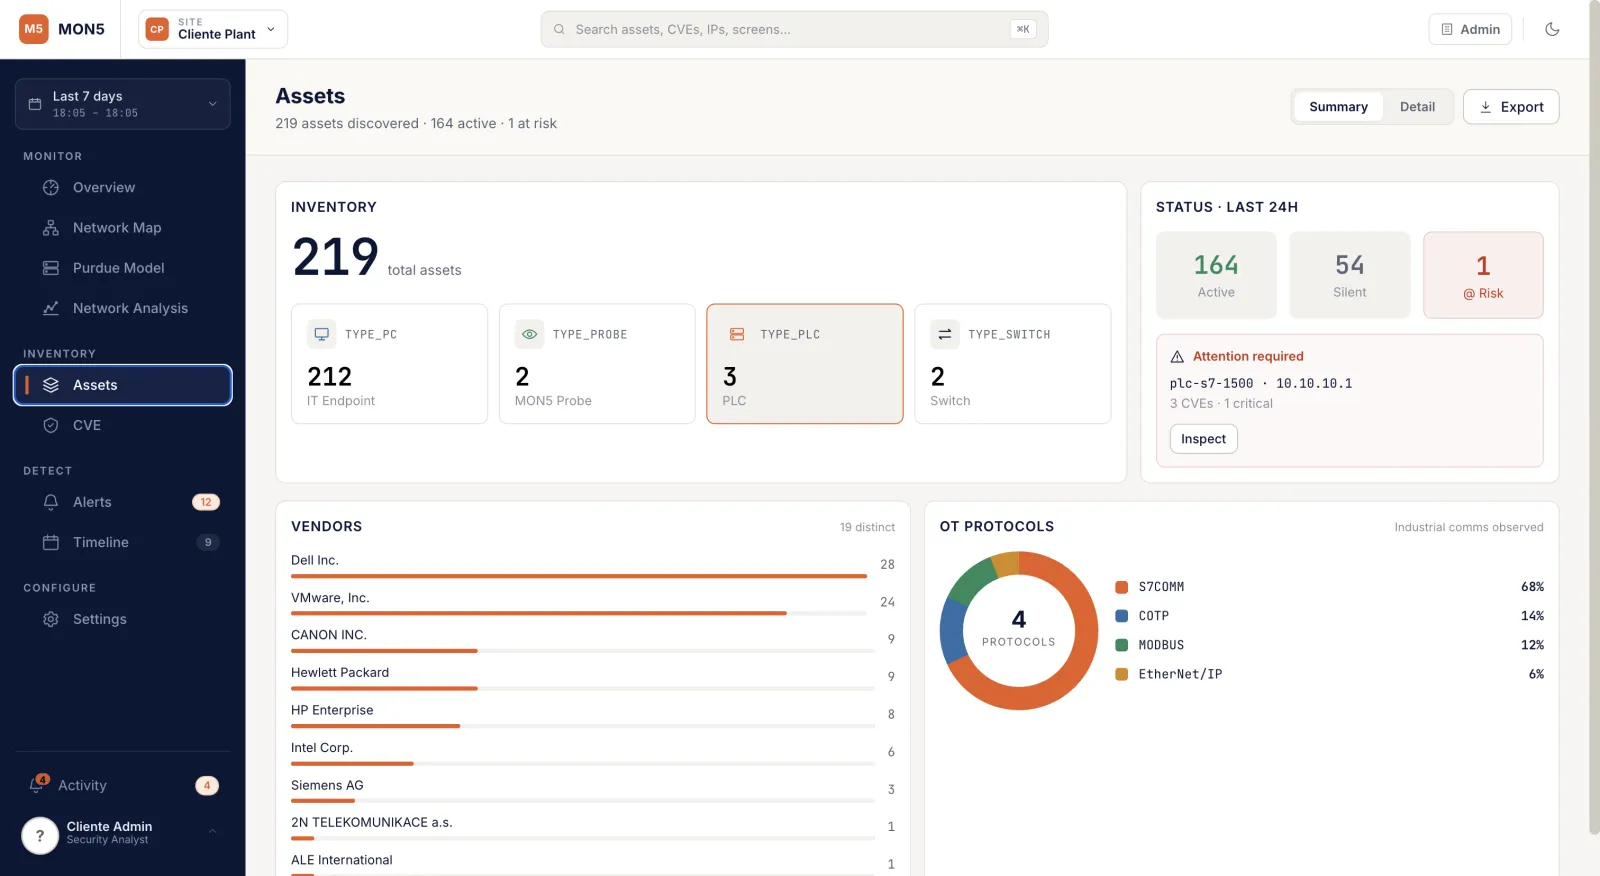Click the Timeline count badge 9
Image resolution: width=1600 pixels, height=876 pixels.
tap(208, 542)
